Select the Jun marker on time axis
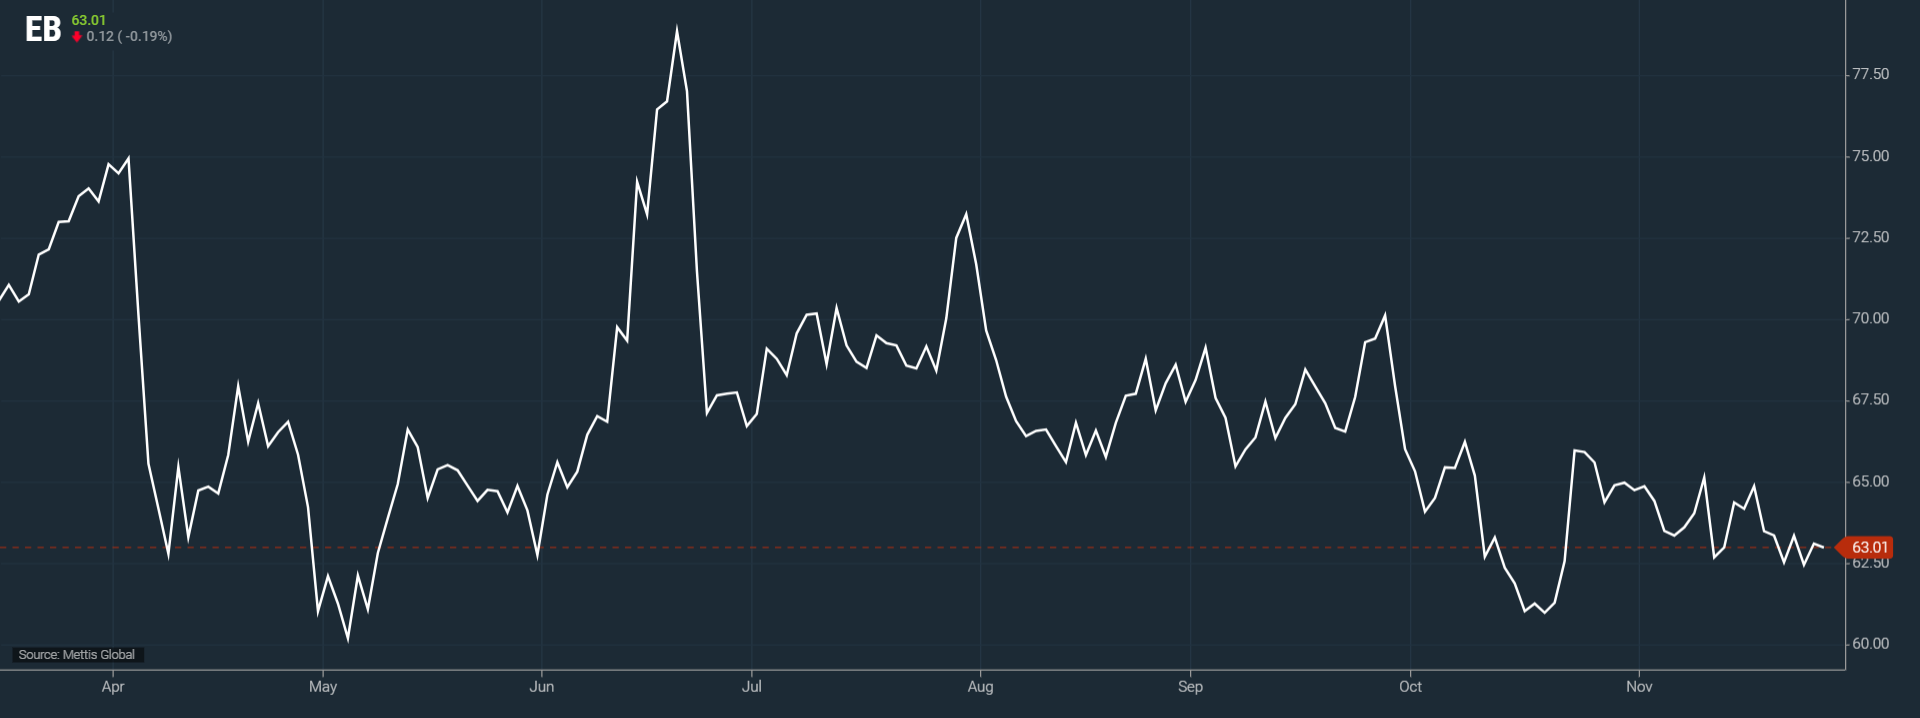 tap(541, 687)
